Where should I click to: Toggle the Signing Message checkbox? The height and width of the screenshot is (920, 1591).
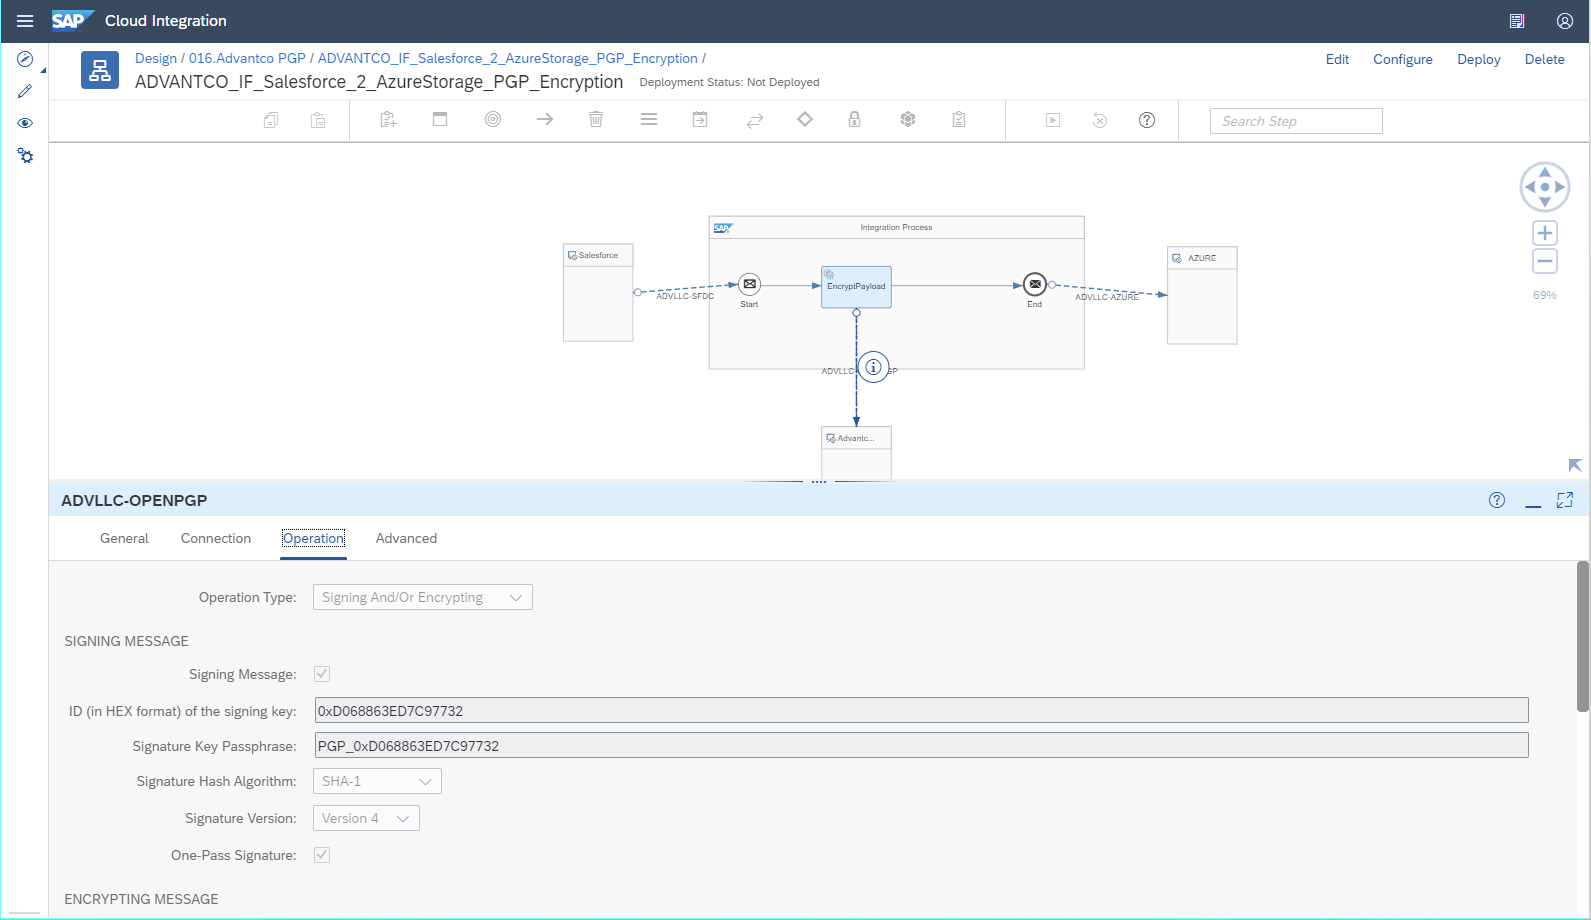tap(322, 674)
